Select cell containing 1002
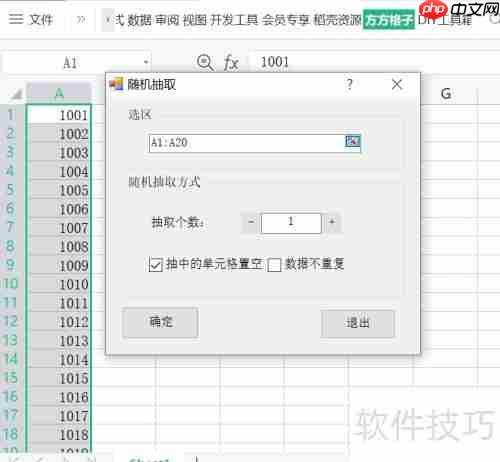This screenshot has width=500, height=462. [59, 134]
